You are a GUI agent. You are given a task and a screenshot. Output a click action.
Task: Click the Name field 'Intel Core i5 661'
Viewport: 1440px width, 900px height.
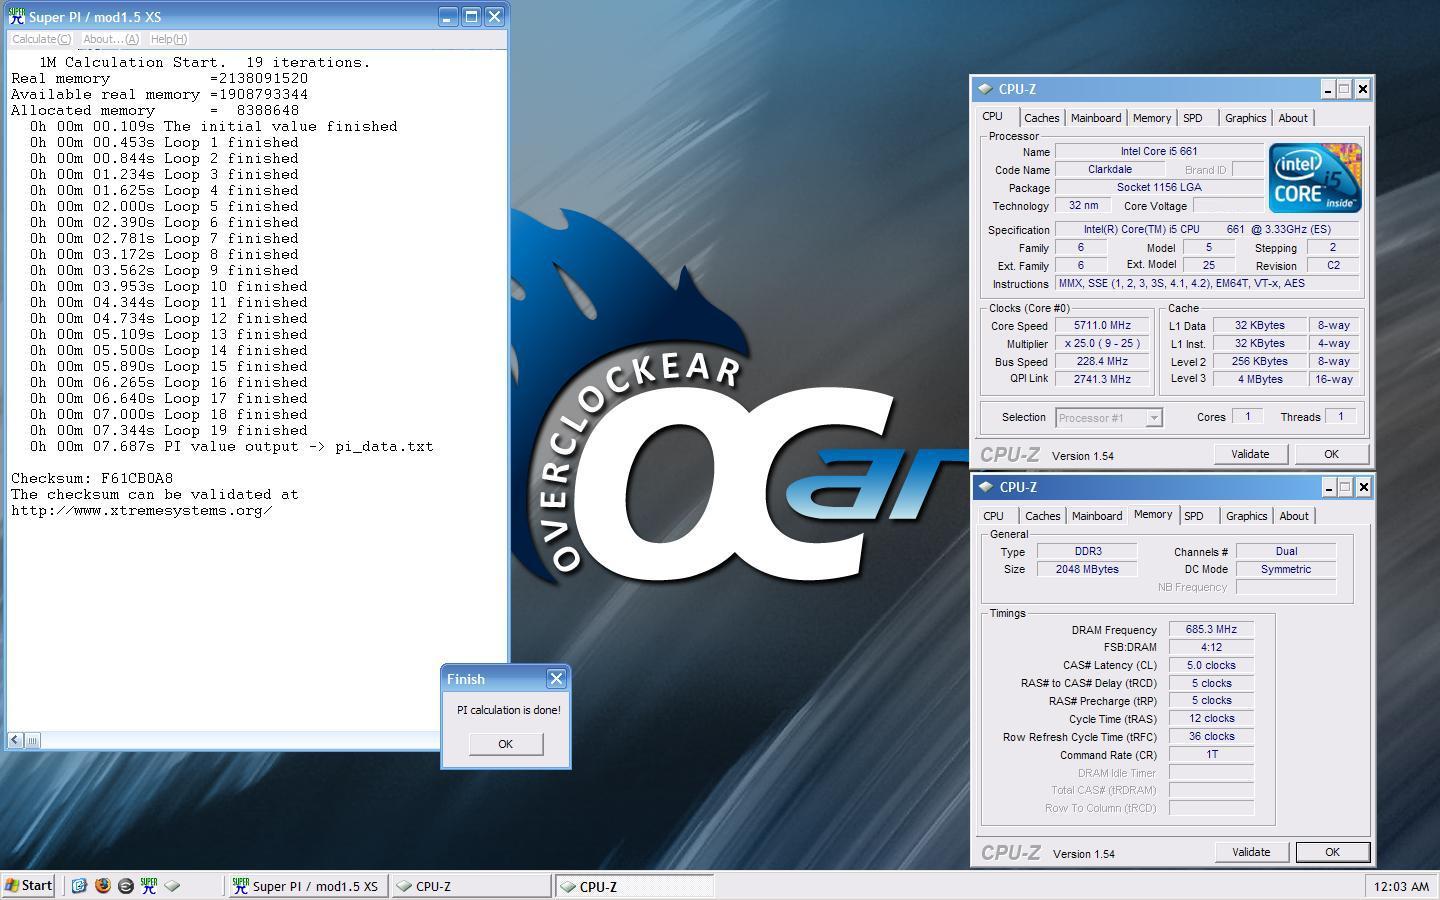(x=1158, y=152)
